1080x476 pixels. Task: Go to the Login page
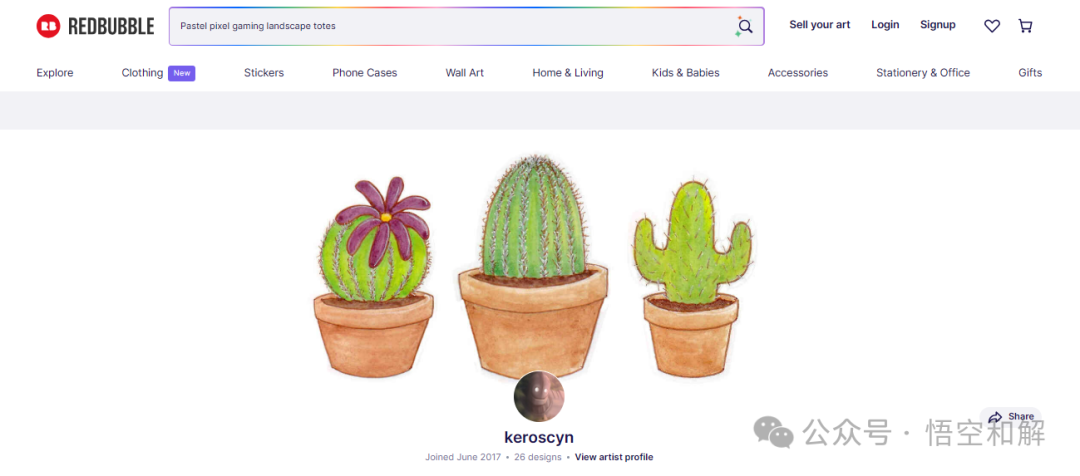coord(885,25)
